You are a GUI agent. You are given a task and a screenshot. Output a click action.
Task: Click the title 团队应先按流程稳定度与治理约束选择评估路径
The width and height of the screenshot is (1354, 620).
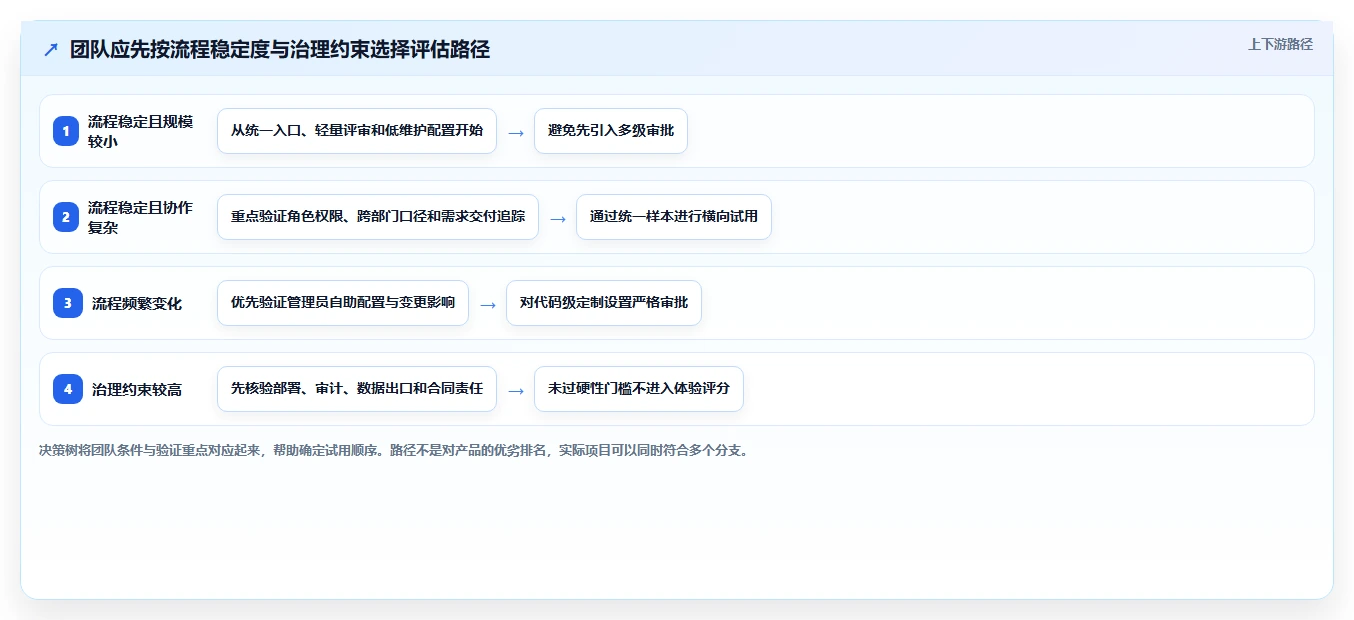coord(280,49)
